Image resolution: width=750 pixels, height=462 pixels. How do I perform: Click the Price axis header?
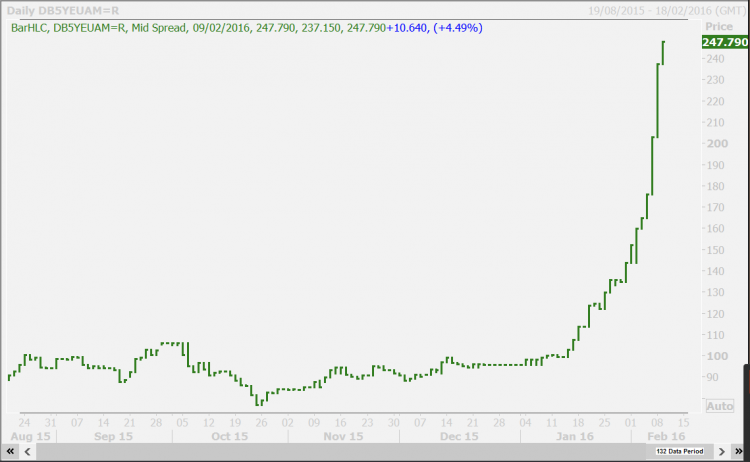[x=718, y=25]
